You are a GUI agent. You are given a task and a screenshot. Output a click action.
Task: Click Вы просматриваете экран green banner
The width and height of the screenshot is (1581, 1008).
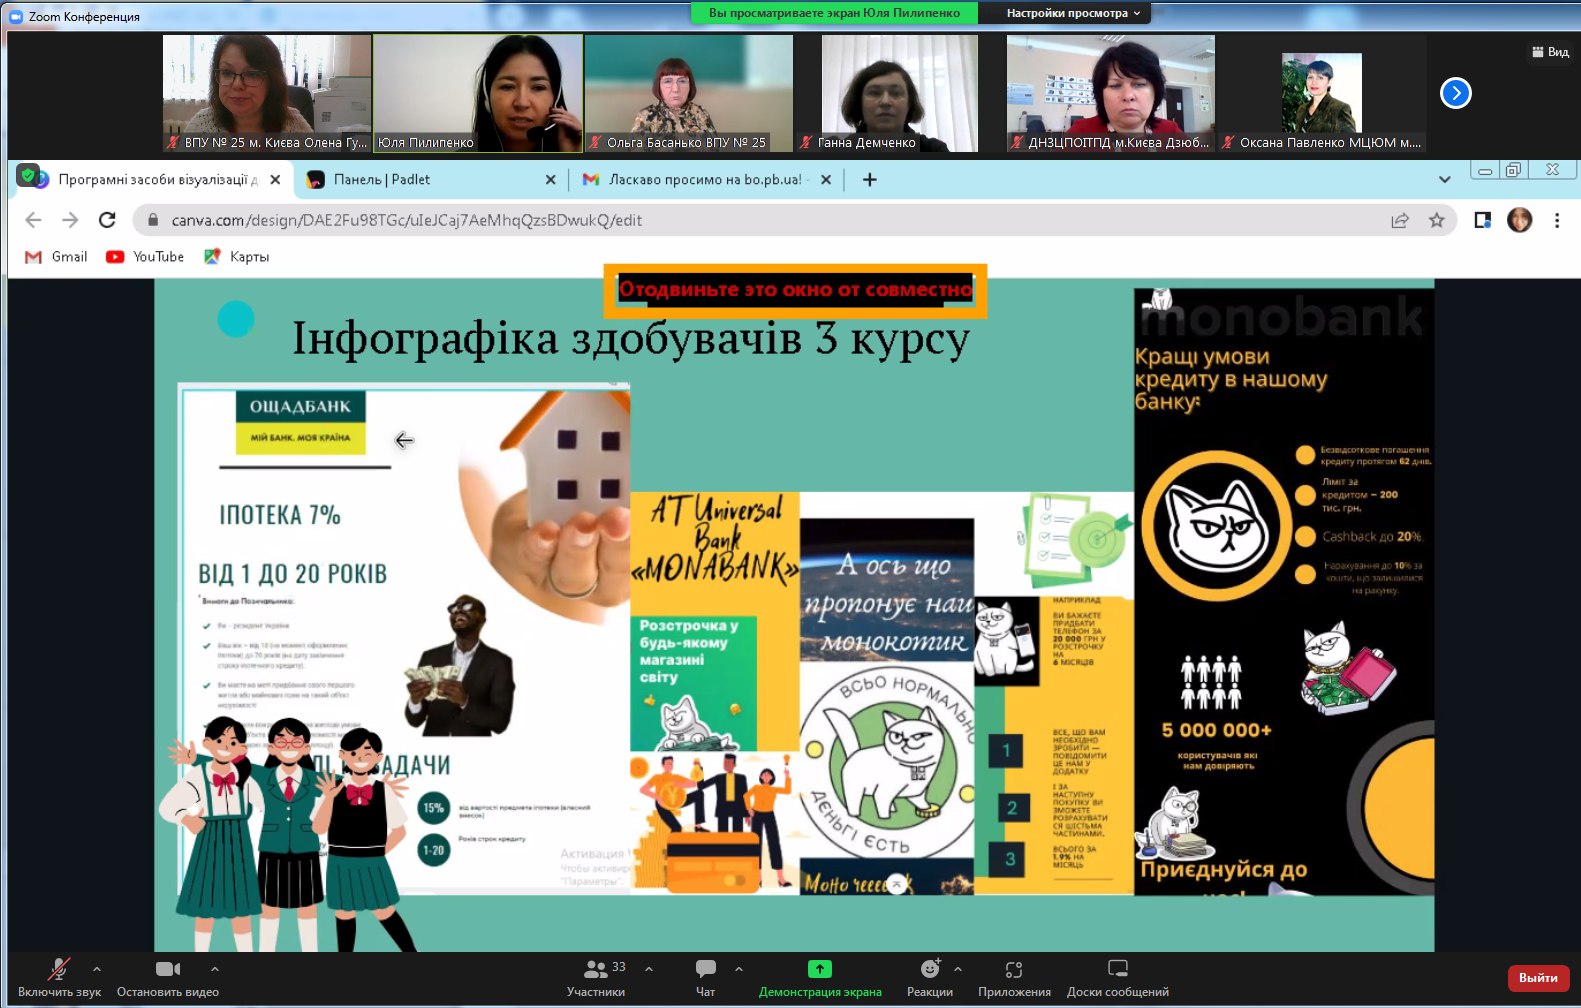tap(834, 13)
